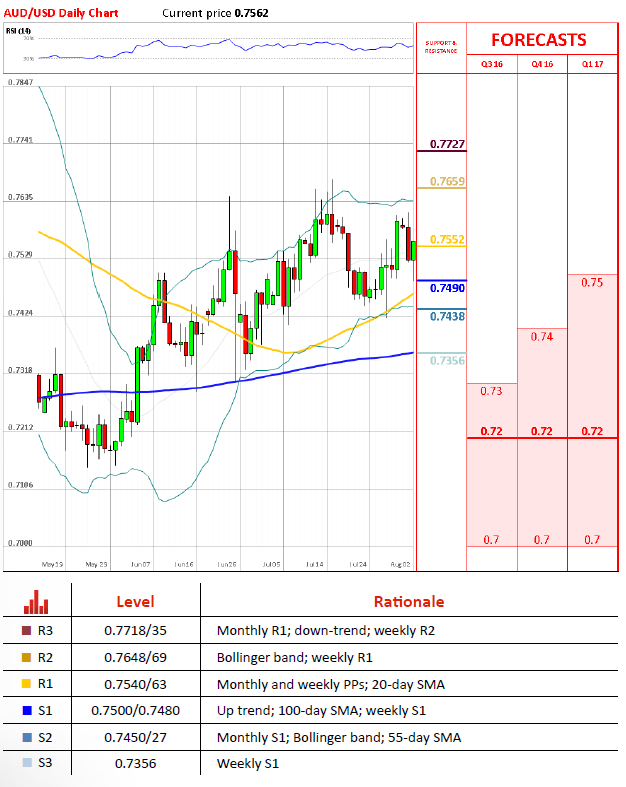626x787 pixels.
Task: Click rationale 'Monthly R1; down-trend; weekly R2'
Action: (326, 630)
